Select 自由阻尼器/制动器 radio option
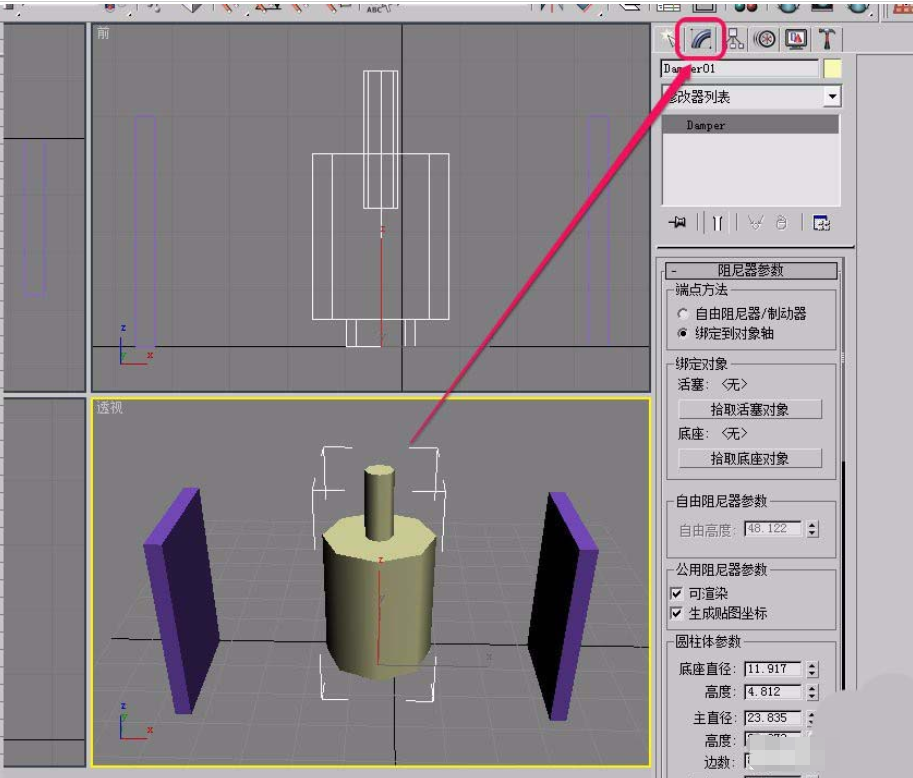 [x=683, y=314]
